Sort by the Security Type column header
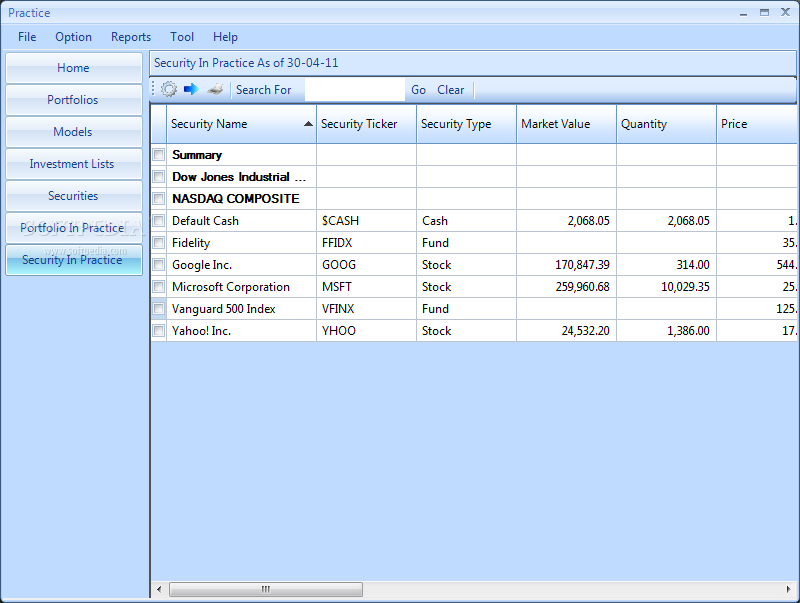This screenshot has height=603, width=800. click(466, 124)
